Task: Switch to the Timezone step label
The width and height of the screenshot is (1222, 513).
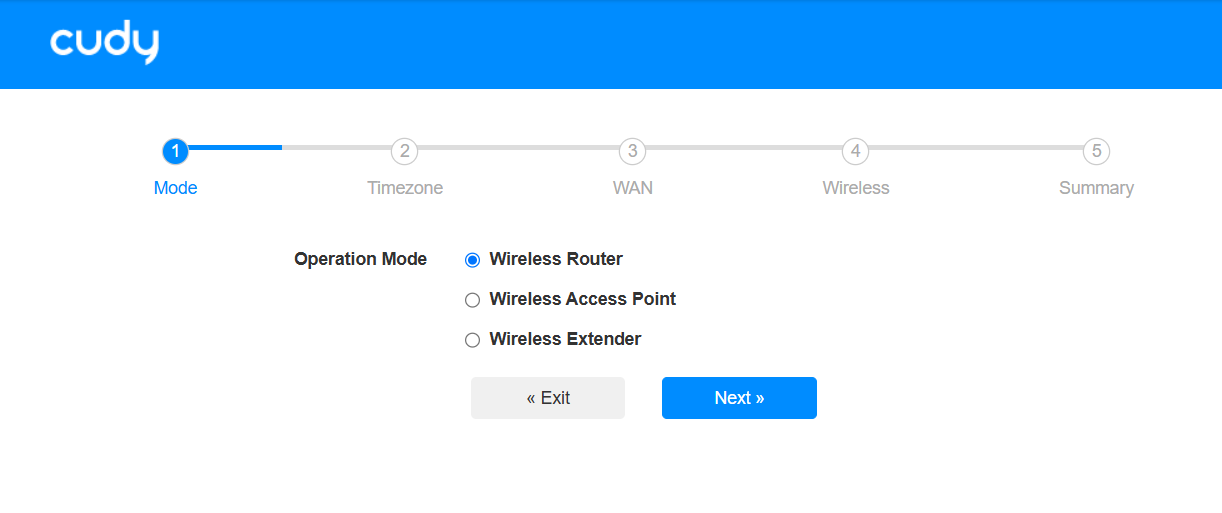Action: coord(404,188)
